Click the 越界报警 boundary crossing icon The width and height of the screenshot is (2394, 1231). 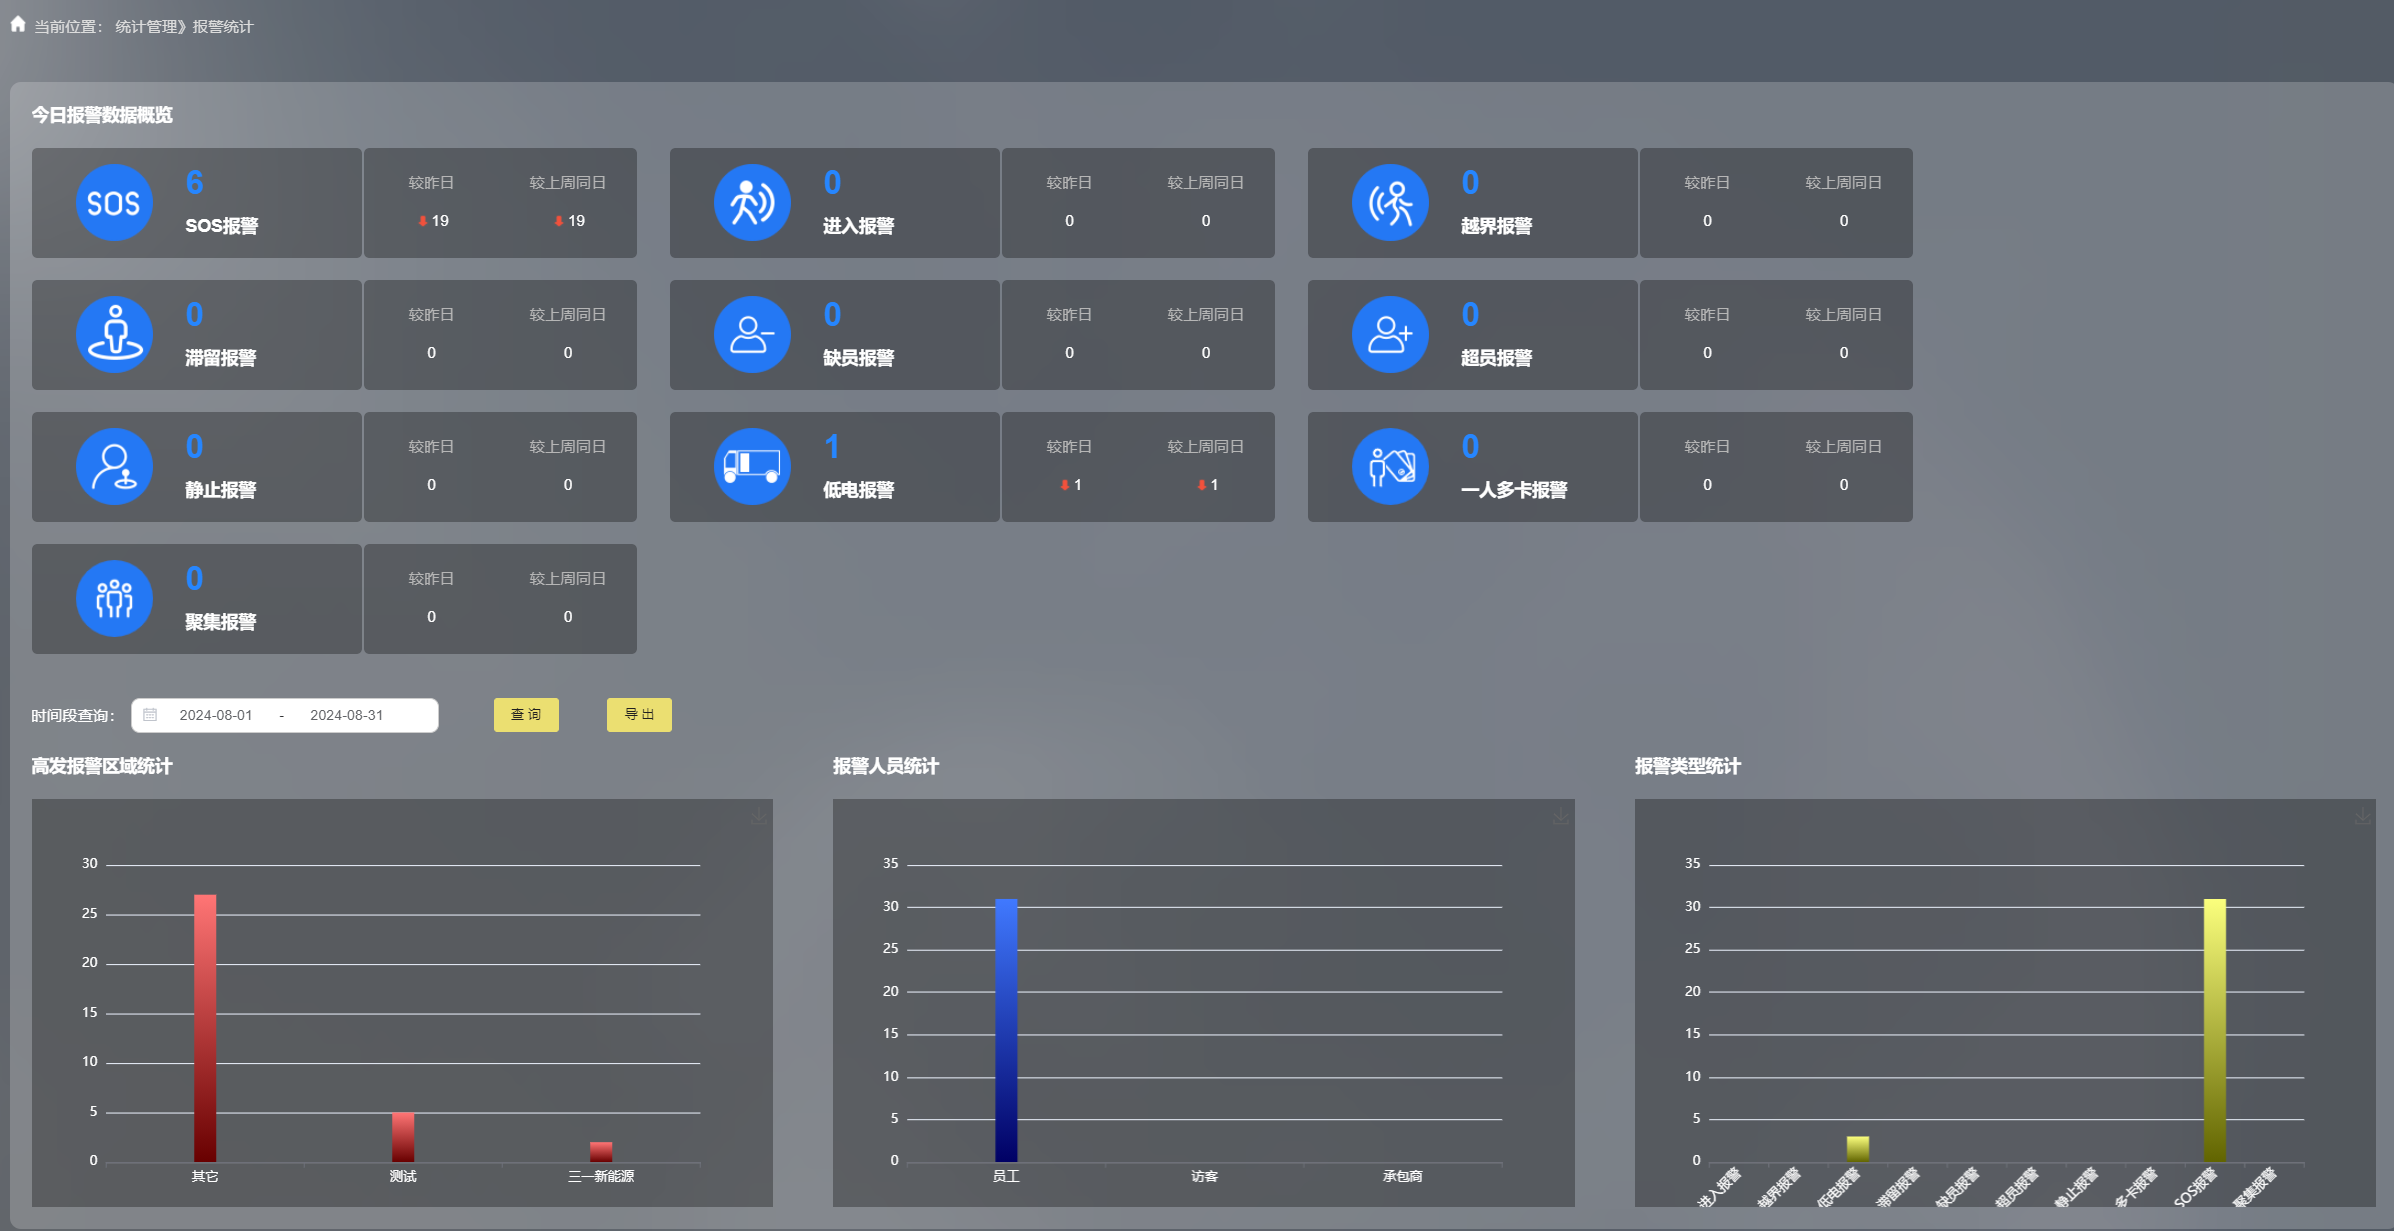[x=1390, y=203]
